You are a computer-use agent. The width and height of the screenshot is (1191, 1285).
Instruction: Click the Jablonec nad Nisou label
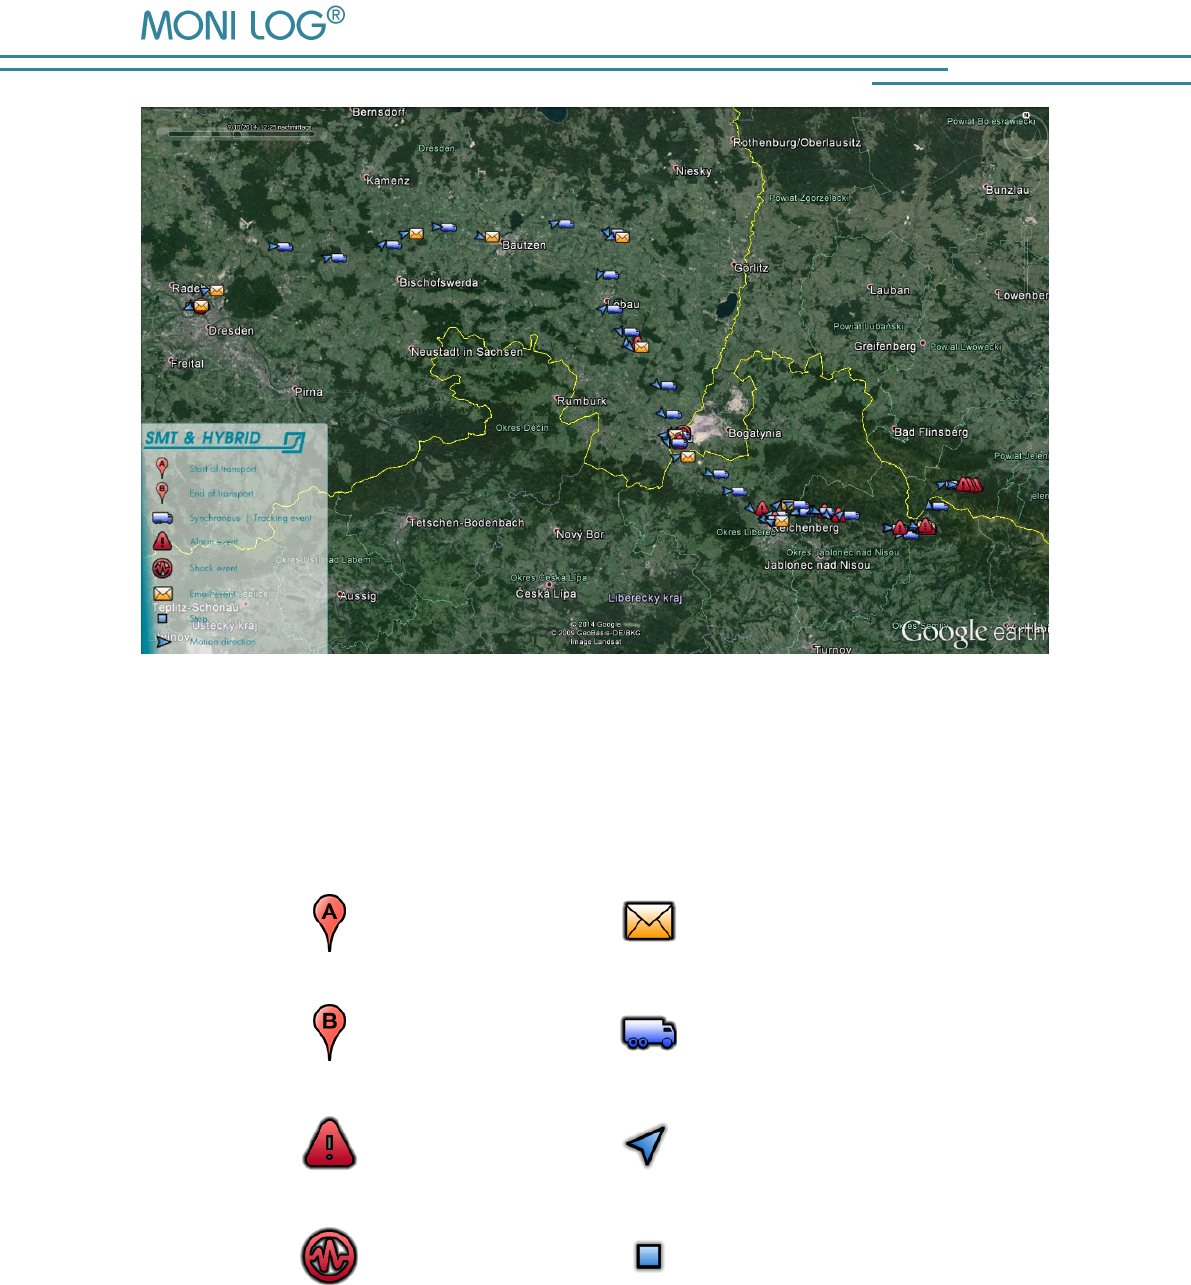817,565
